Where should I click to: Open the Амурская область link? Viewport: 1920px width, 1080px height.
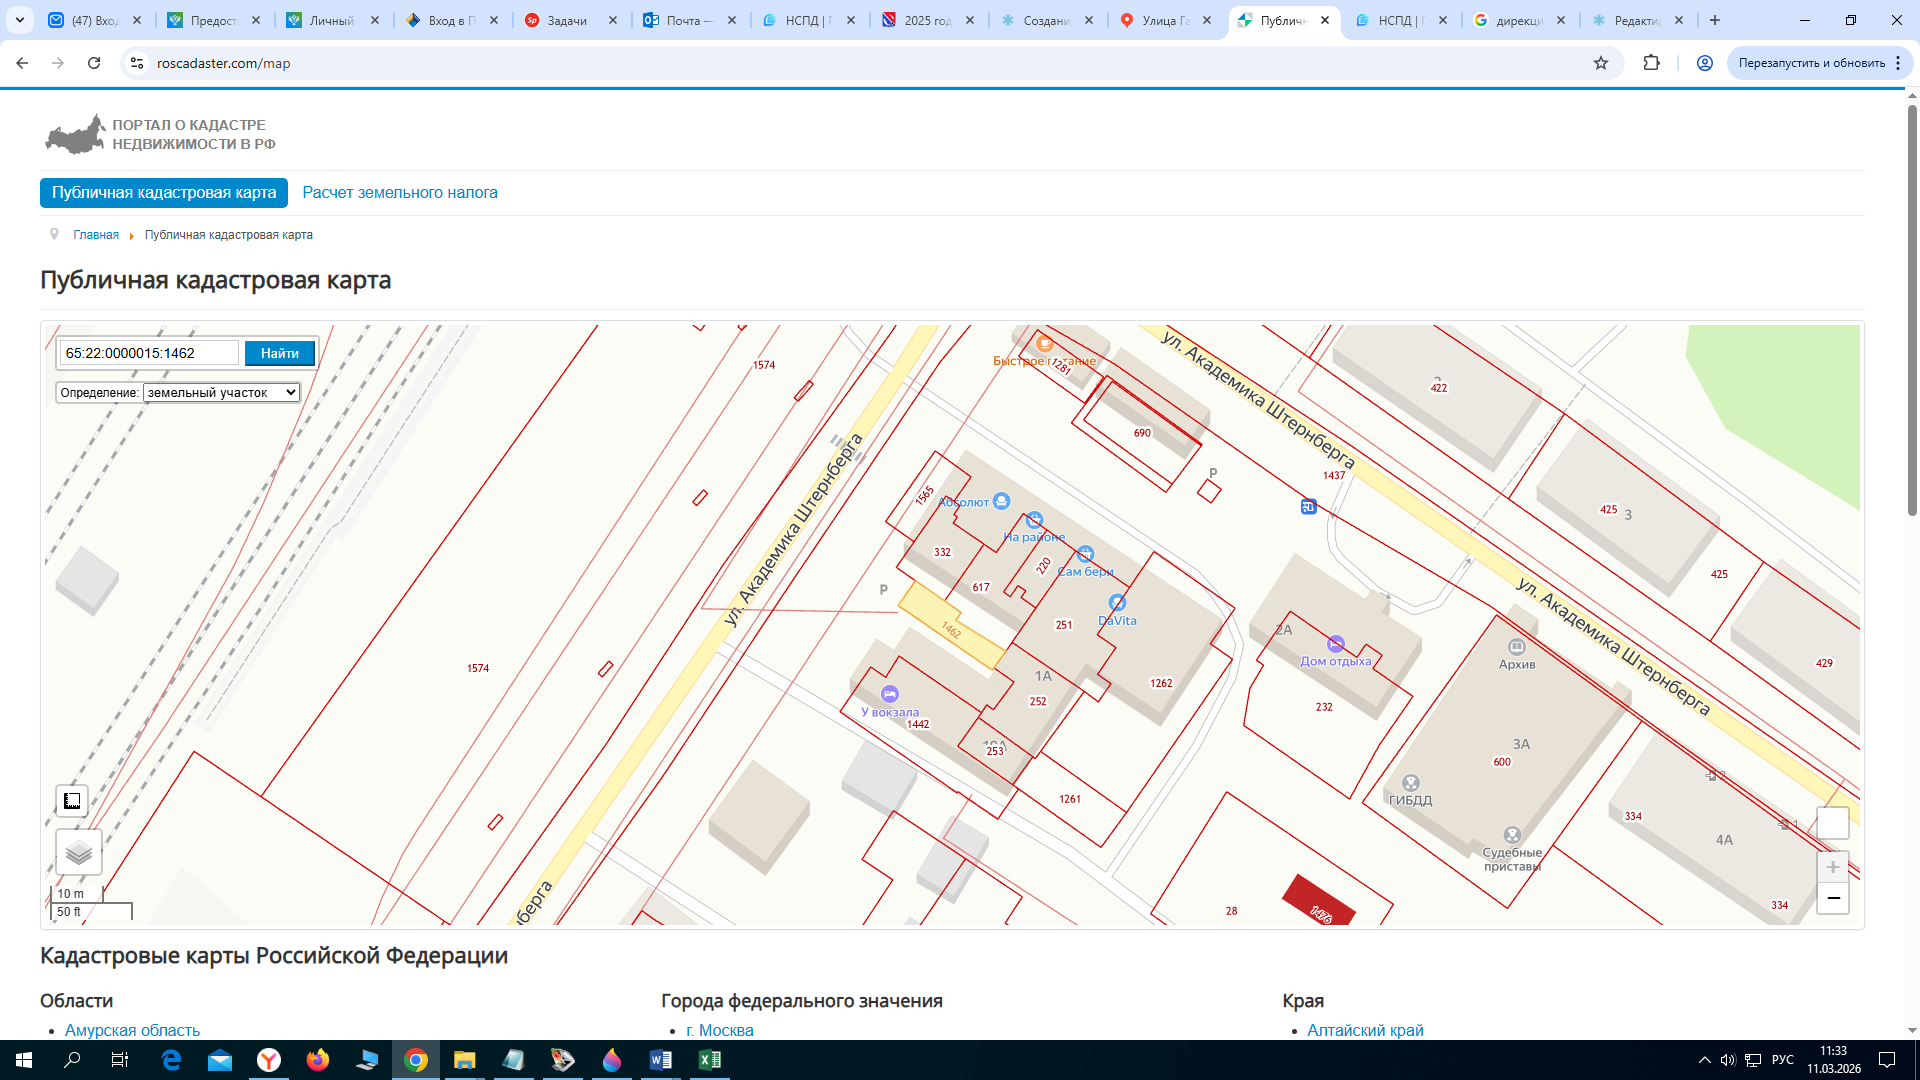[132, 1030]
